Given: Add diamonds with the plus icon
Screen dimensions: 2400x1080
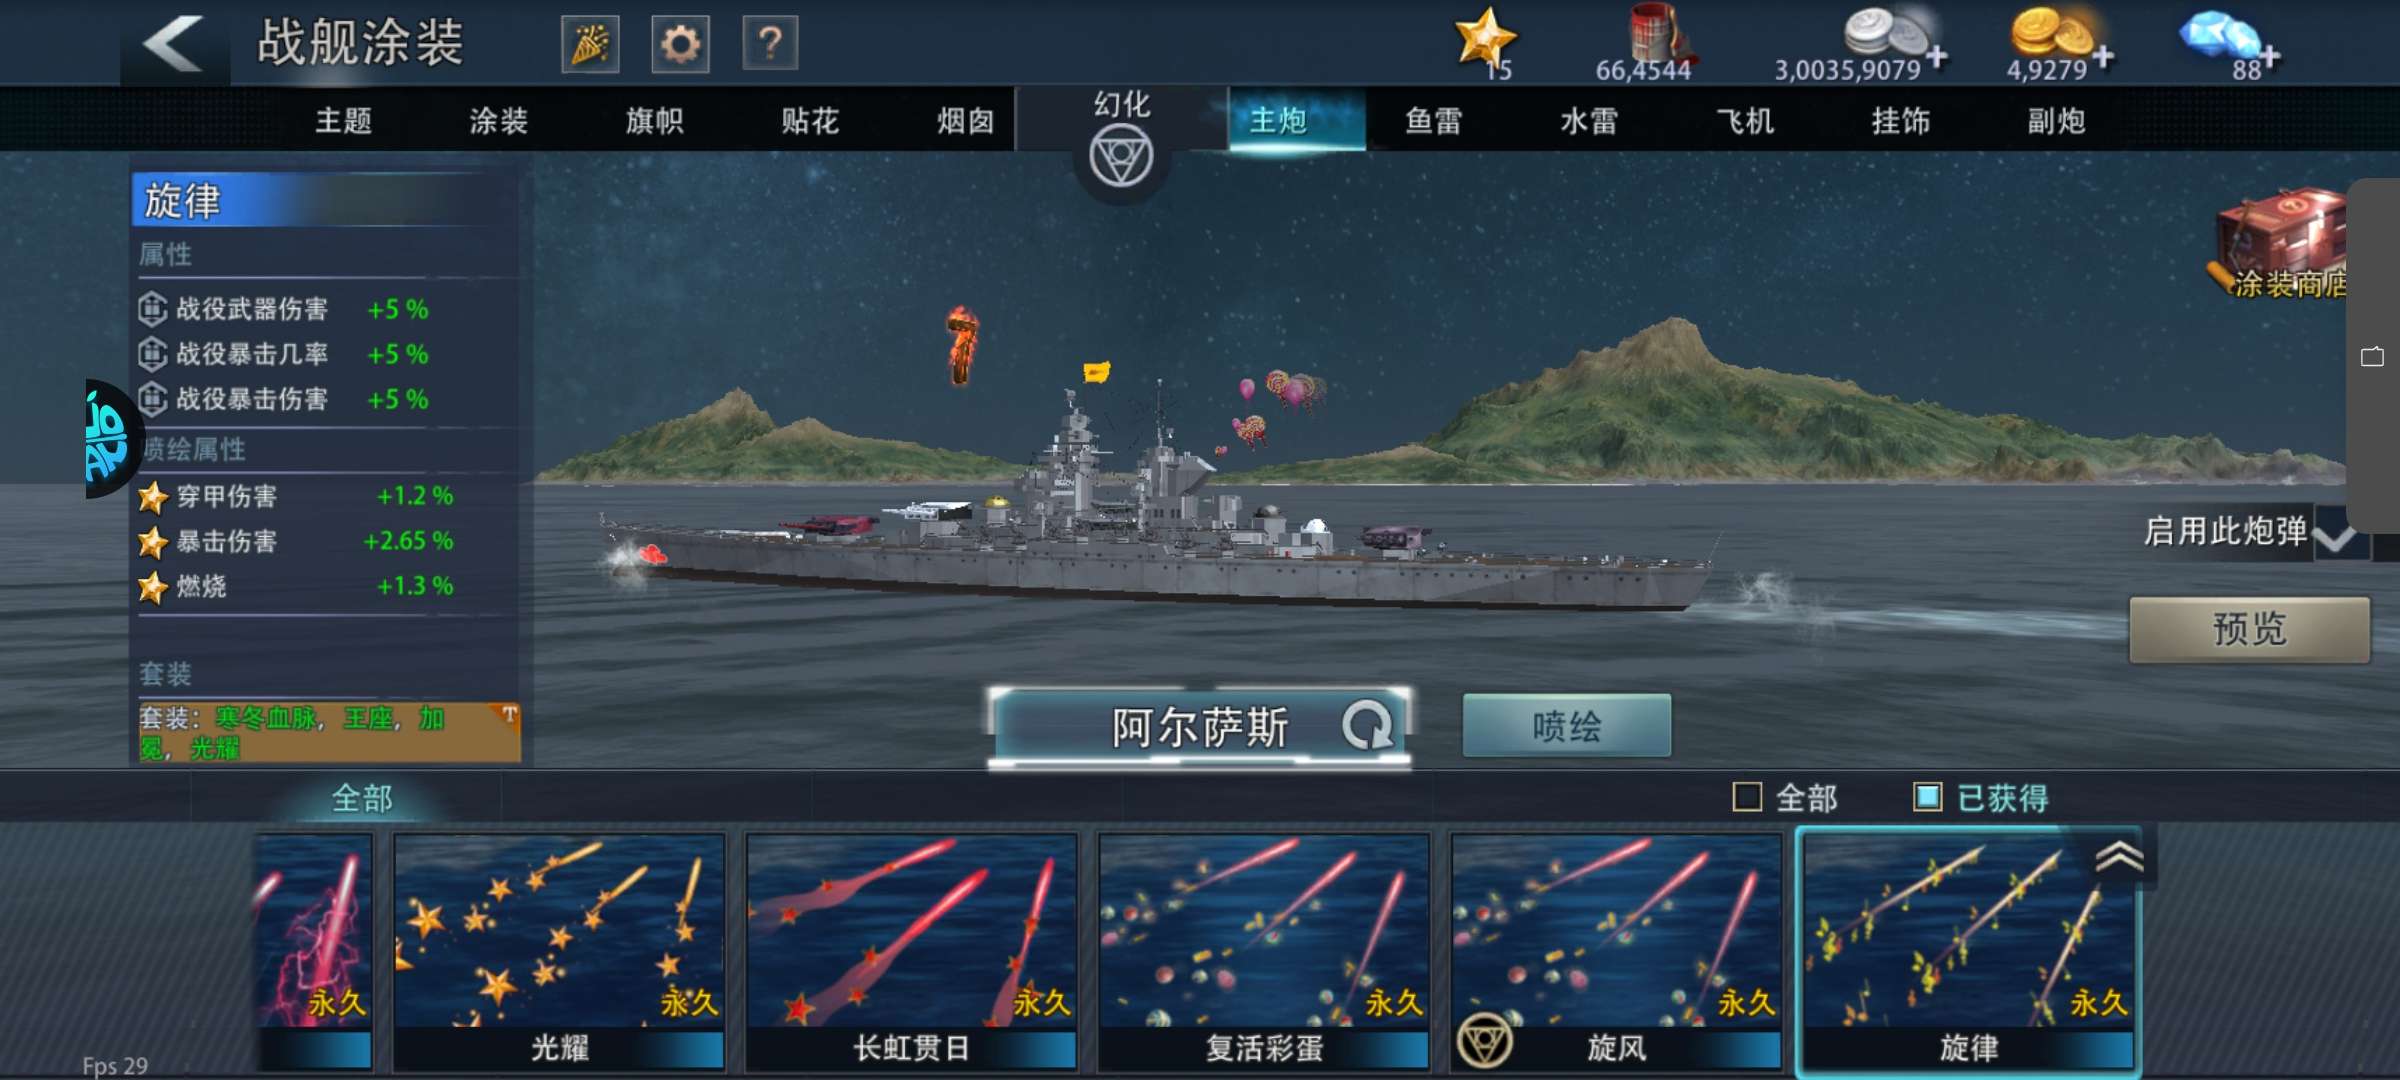Looking at the screenshot, I should point(2270,55).
